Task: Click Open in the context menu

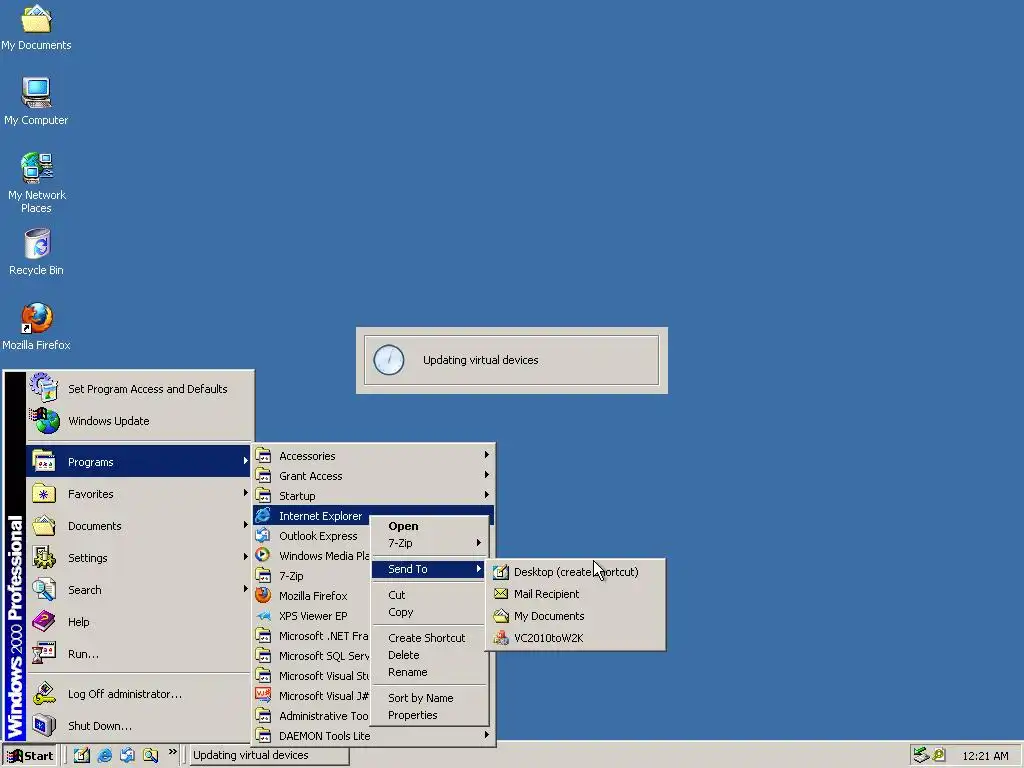Action: pos(429,526)
